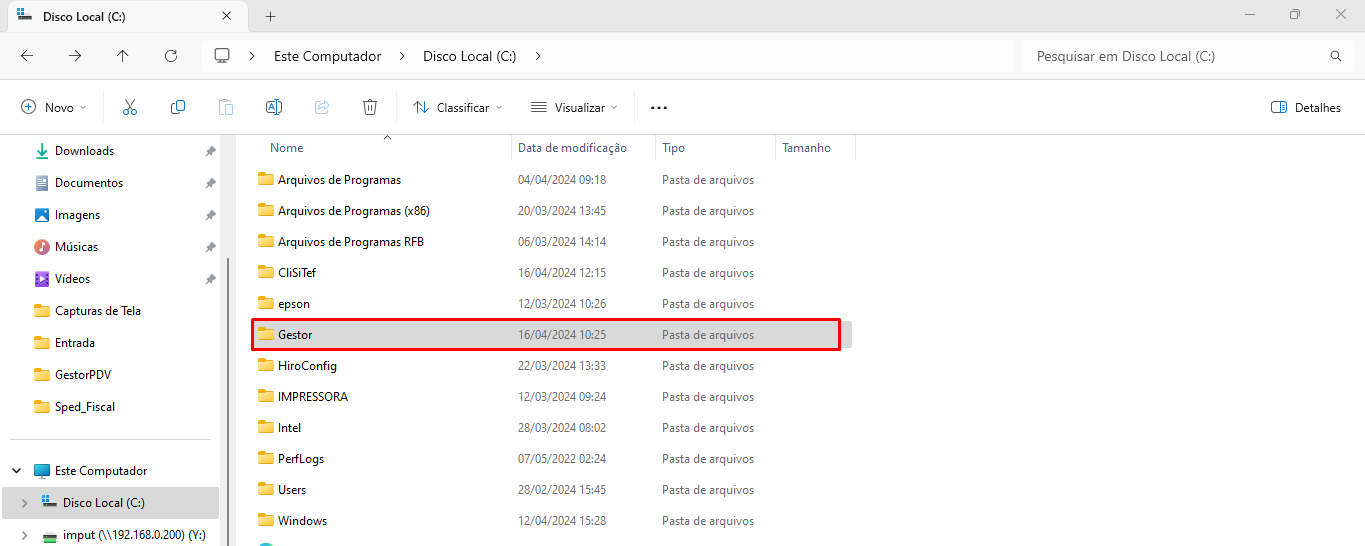Sort by the Data de modificação column header
This screenshot has width=1365, height=546.
click(572, 148)
